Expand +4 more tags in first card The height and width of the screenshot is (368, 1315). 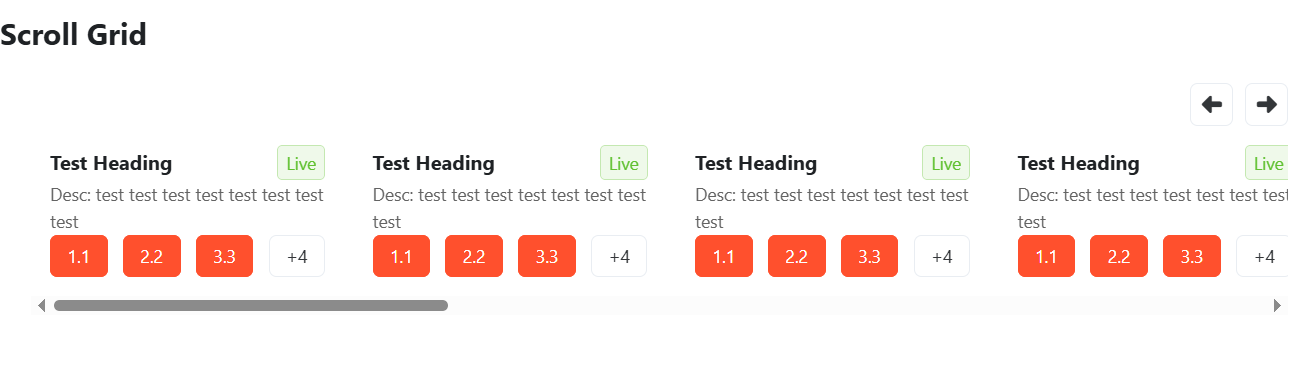[297, 256]
